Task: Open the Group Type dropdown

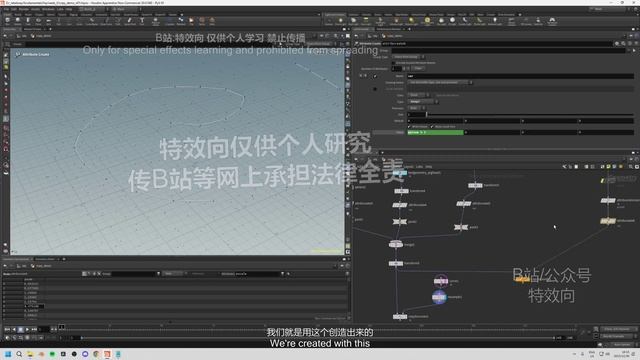Action: coord(409,57)
